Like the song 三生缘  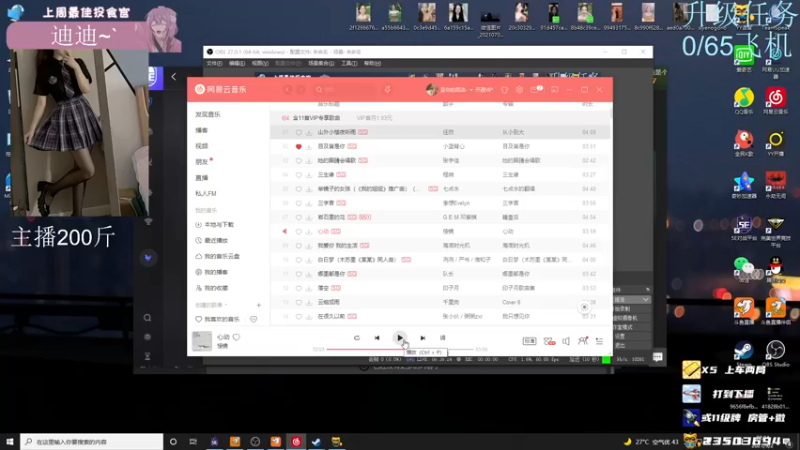coord(298,175)
